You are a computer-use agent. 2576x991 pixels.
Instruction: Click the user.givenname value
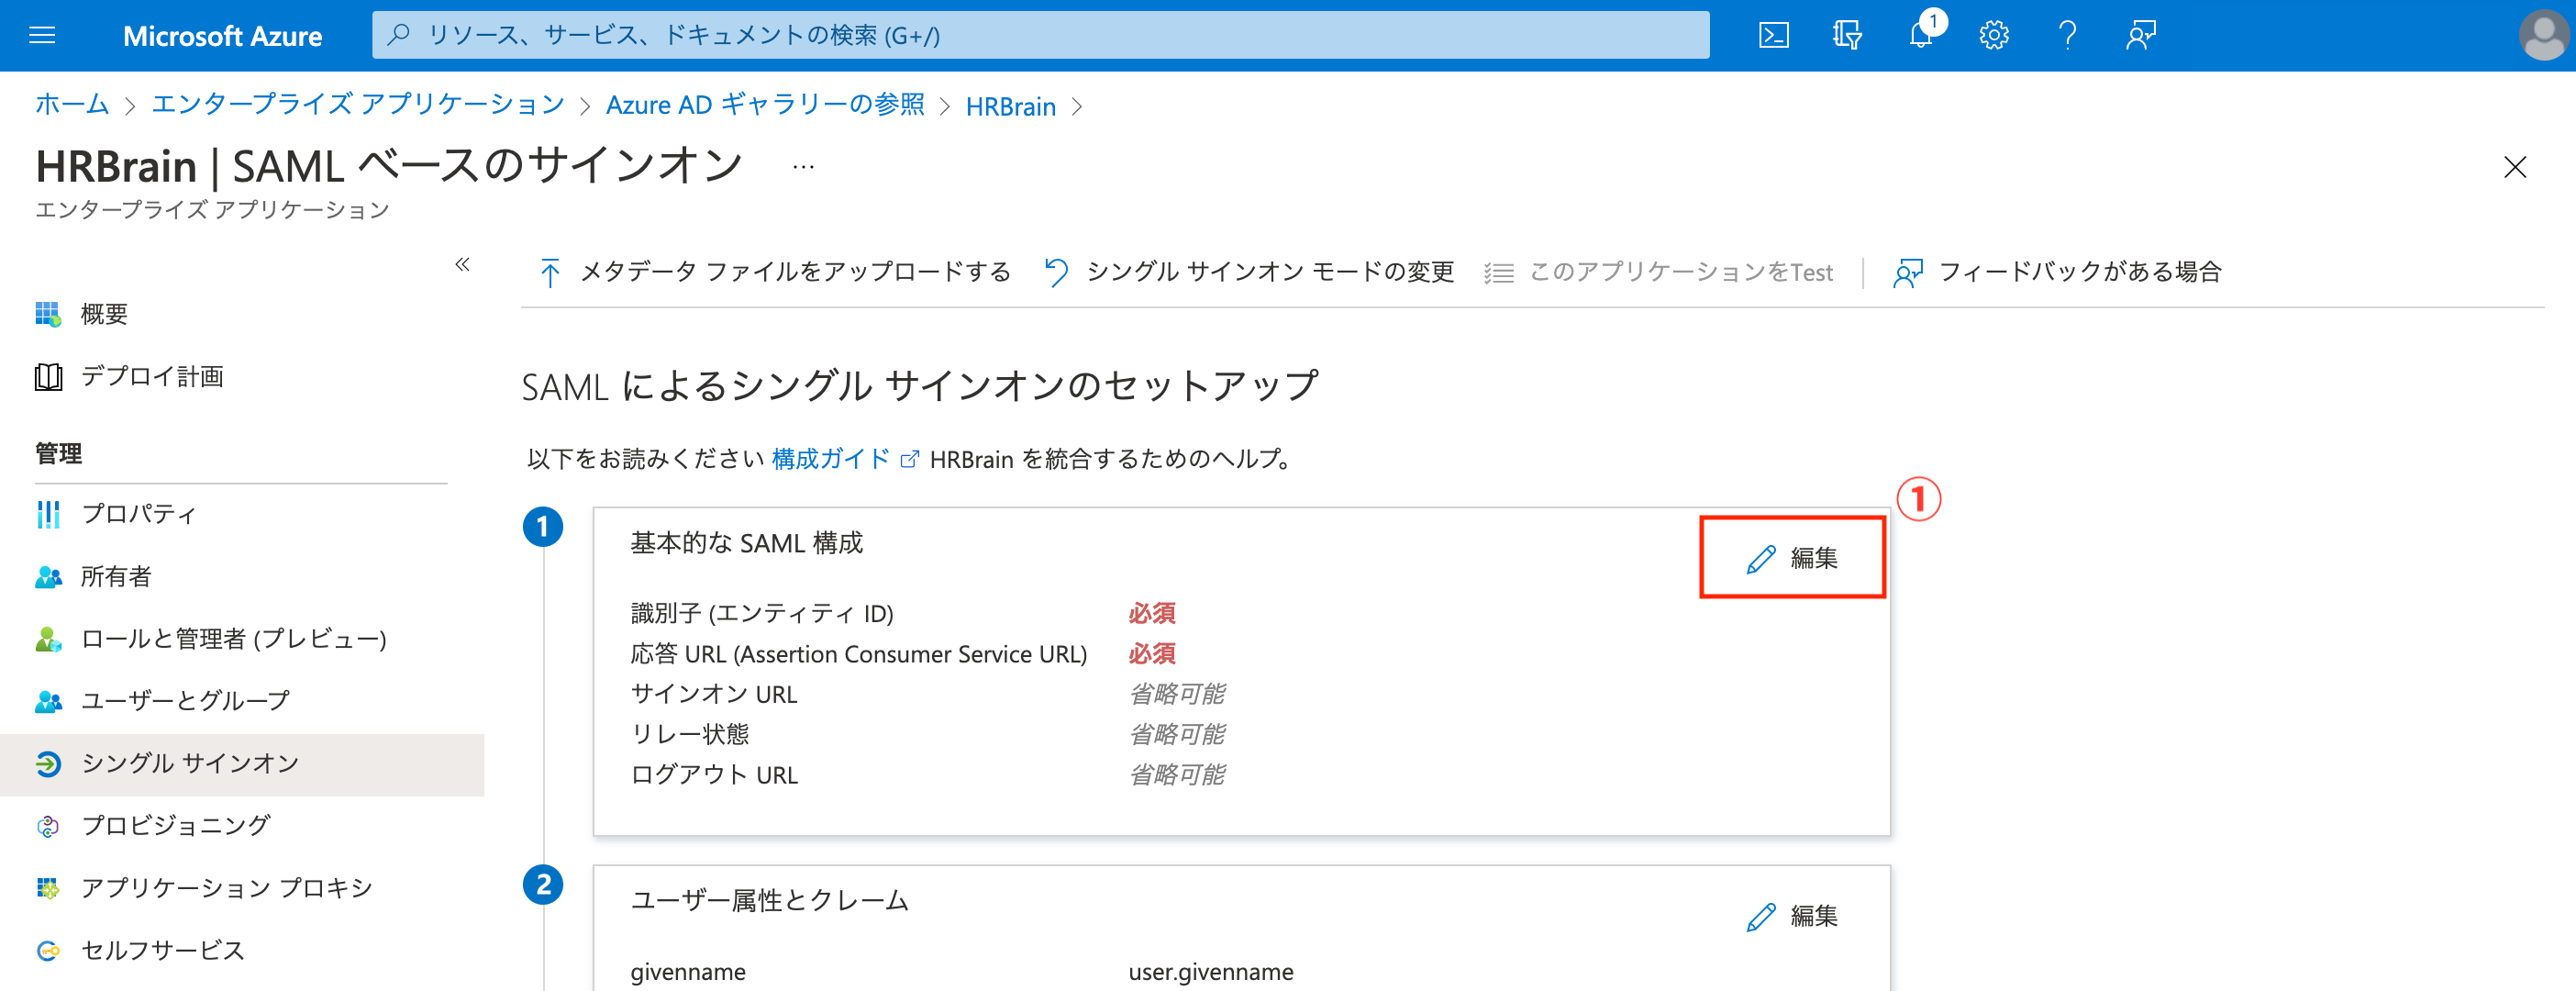tap(1210, 972)
